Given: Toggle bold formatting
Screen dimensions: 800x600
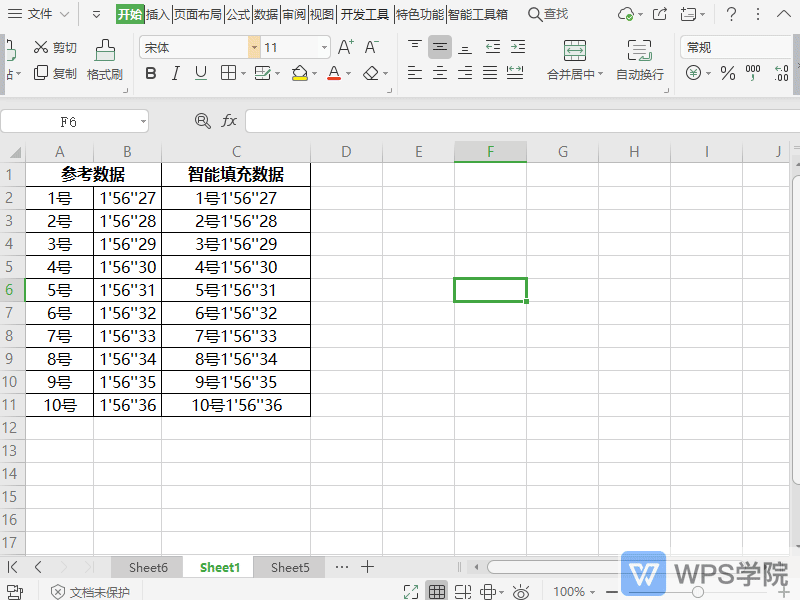Looking at the screenshot, I should (151, 73).
